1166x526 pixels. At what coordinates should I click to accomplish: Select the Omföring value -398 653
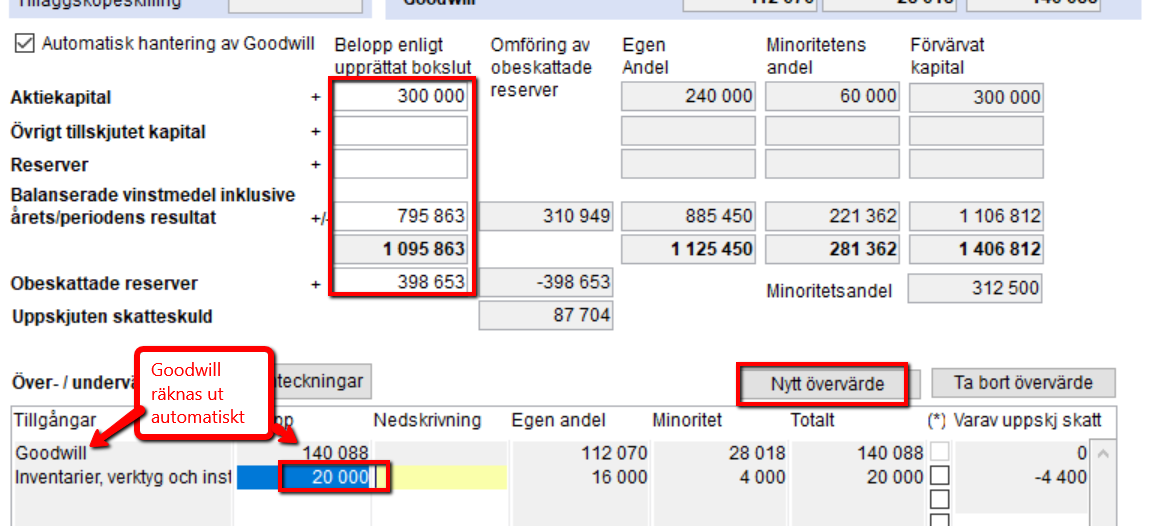click(x=546, y=283)
